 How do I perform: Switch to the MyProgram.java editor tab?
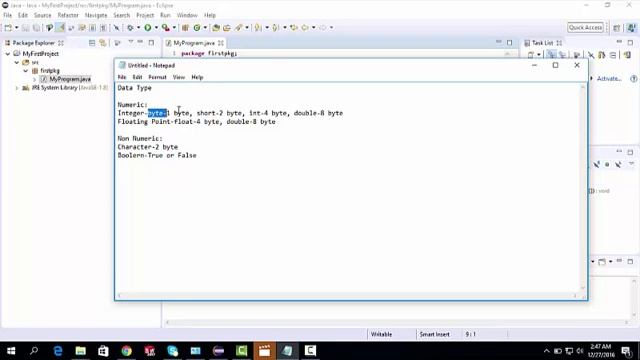194,43
